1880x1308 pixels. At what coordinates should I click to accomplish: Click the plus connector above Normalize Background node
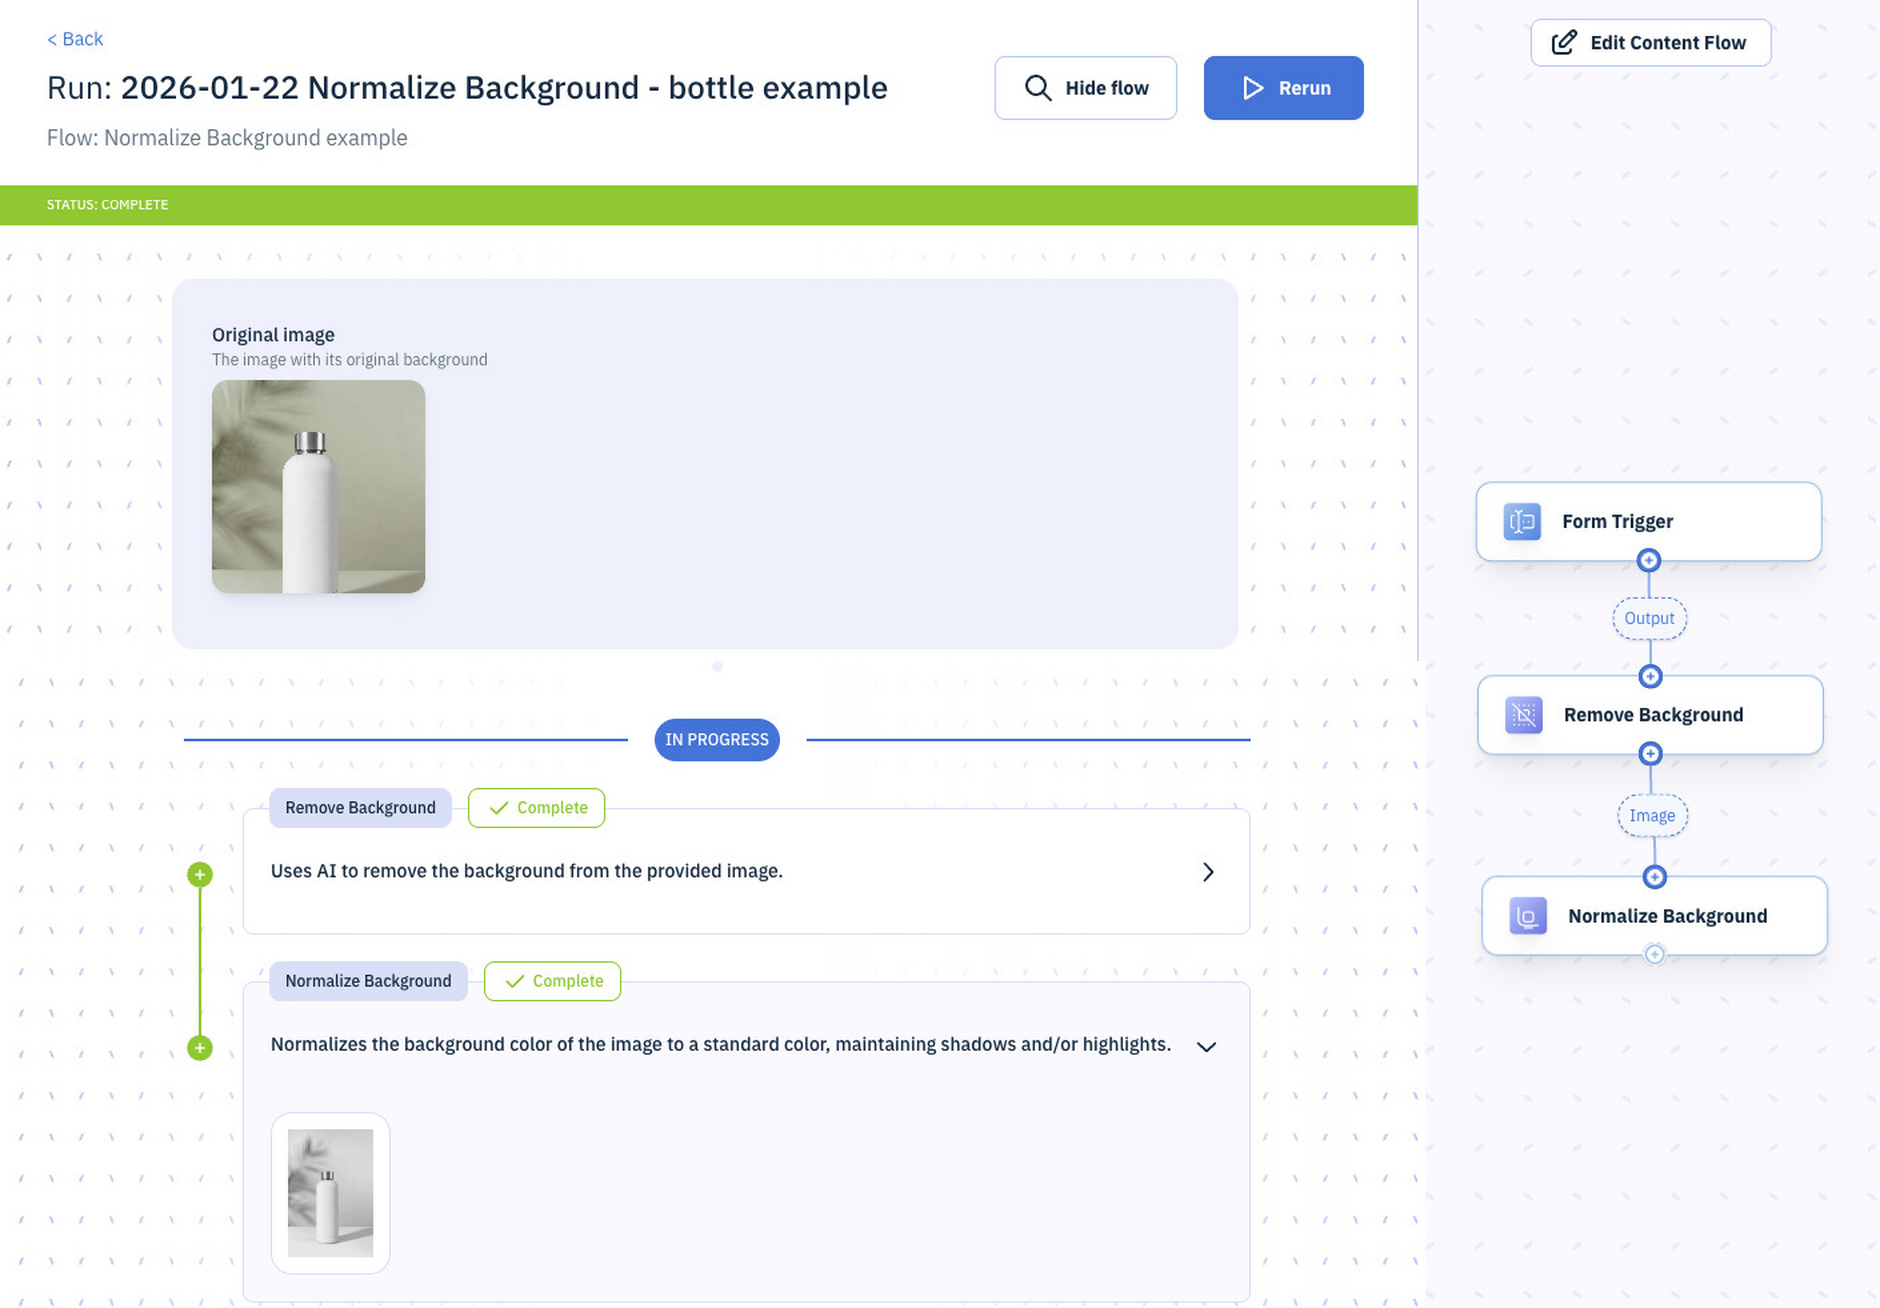tap(1654, 877)
